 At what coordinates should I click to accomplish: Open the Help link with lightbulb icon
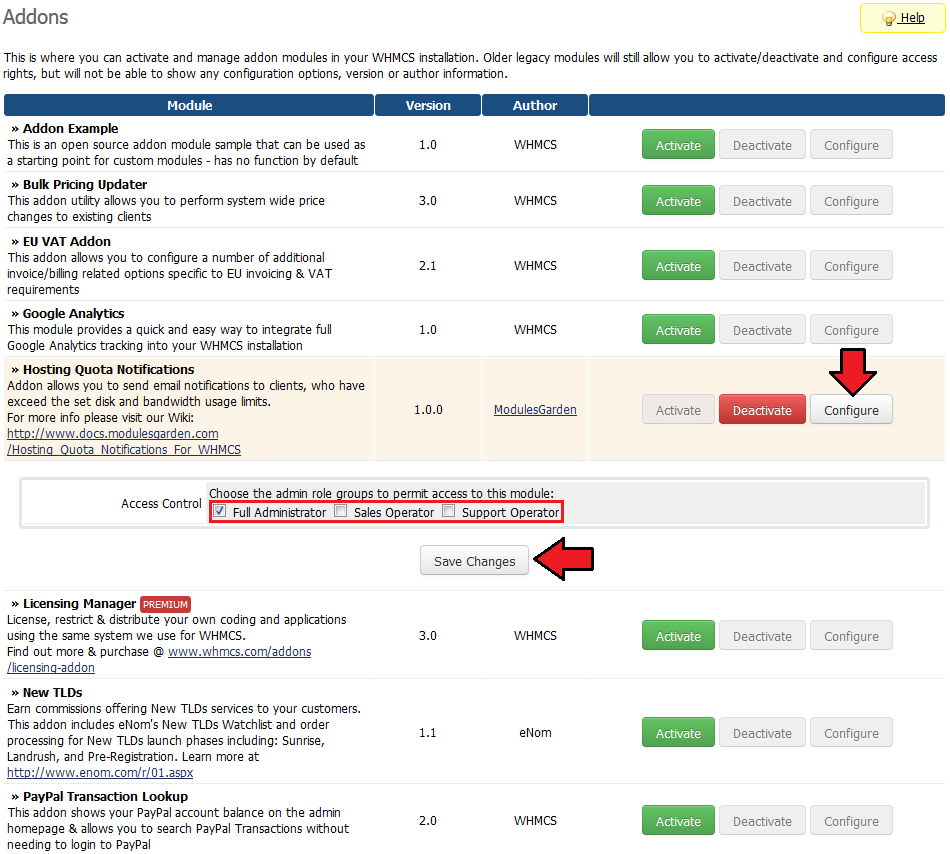[x=902, y=18]
